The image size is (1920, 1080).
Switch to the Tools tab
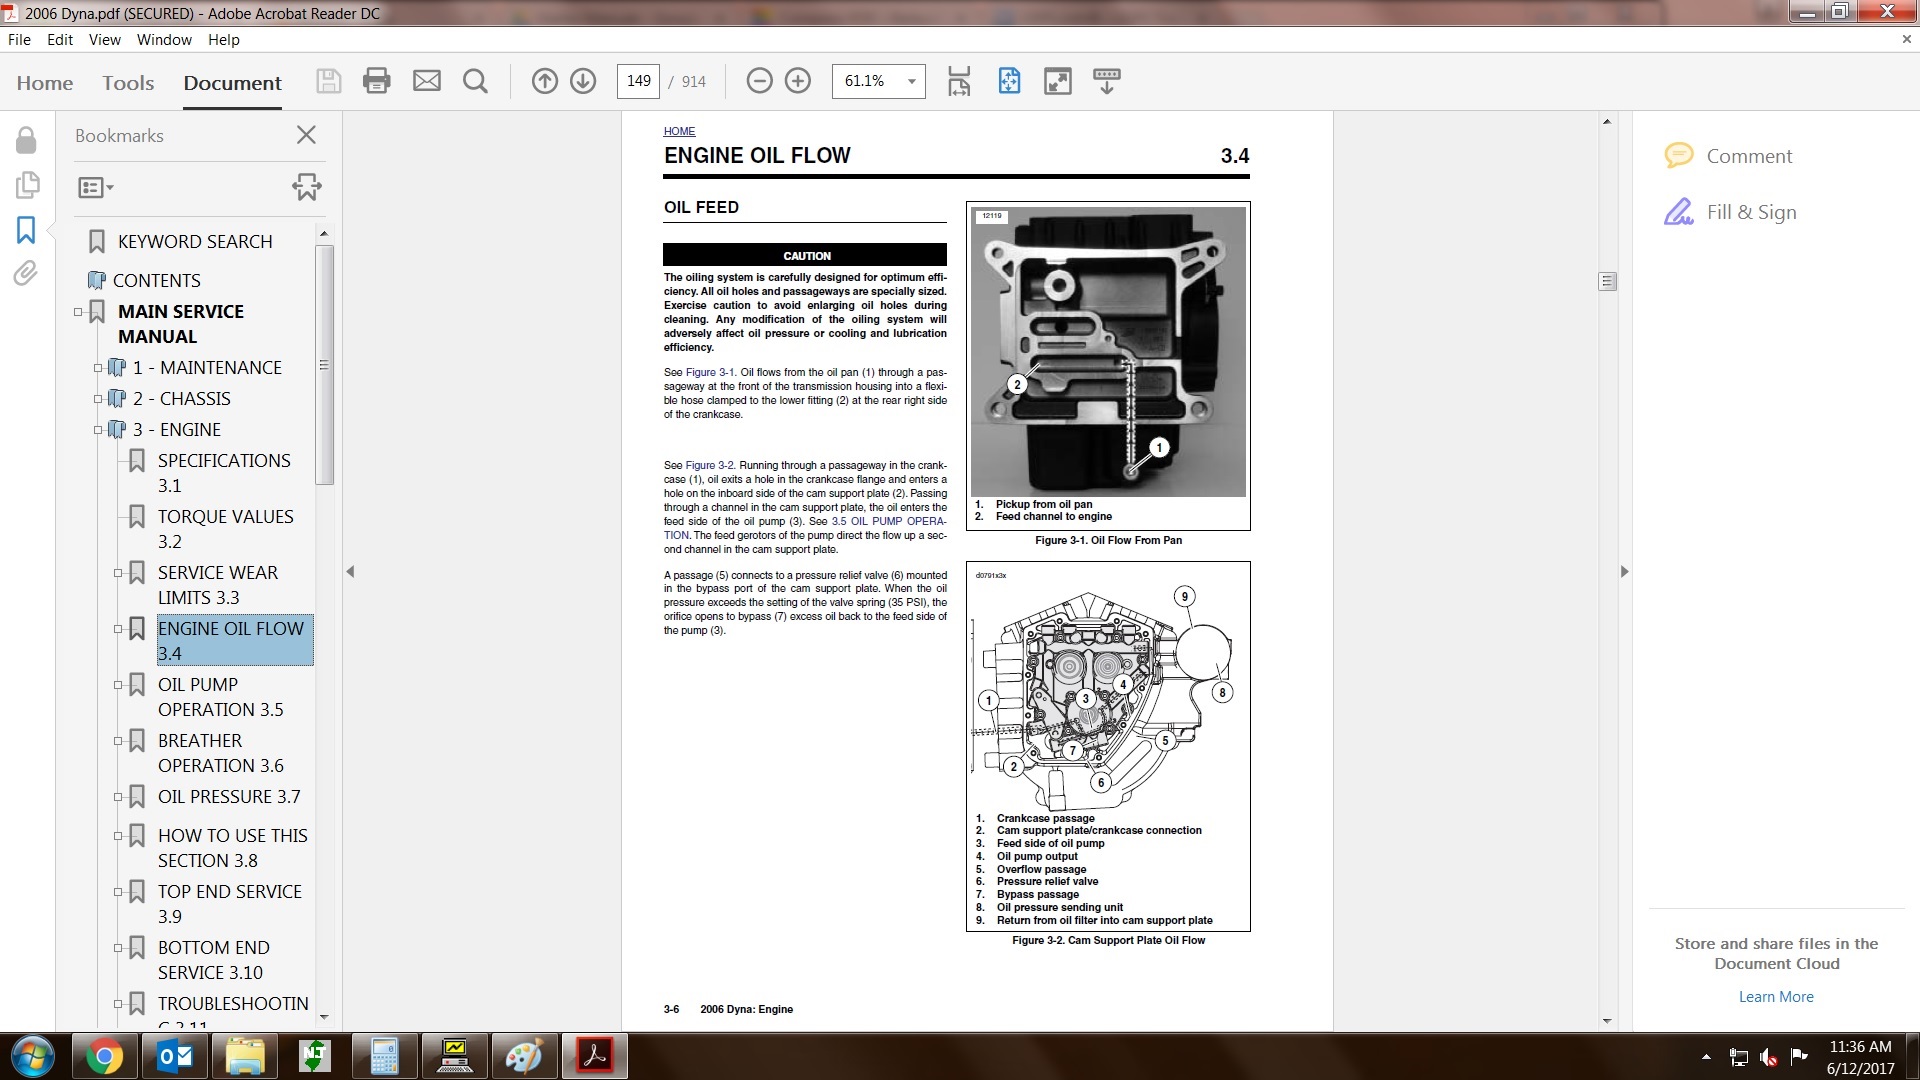click(128, 83)
